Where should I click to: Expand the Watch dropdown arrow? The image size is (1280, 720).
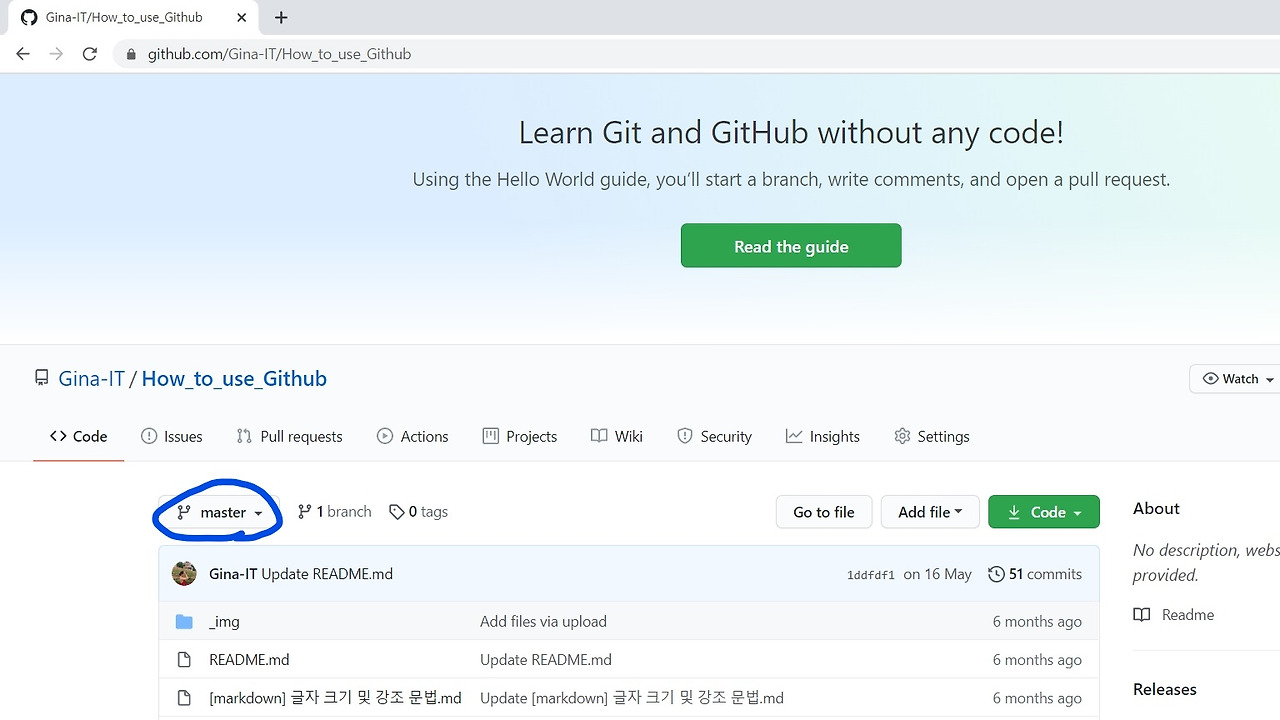1270,380
